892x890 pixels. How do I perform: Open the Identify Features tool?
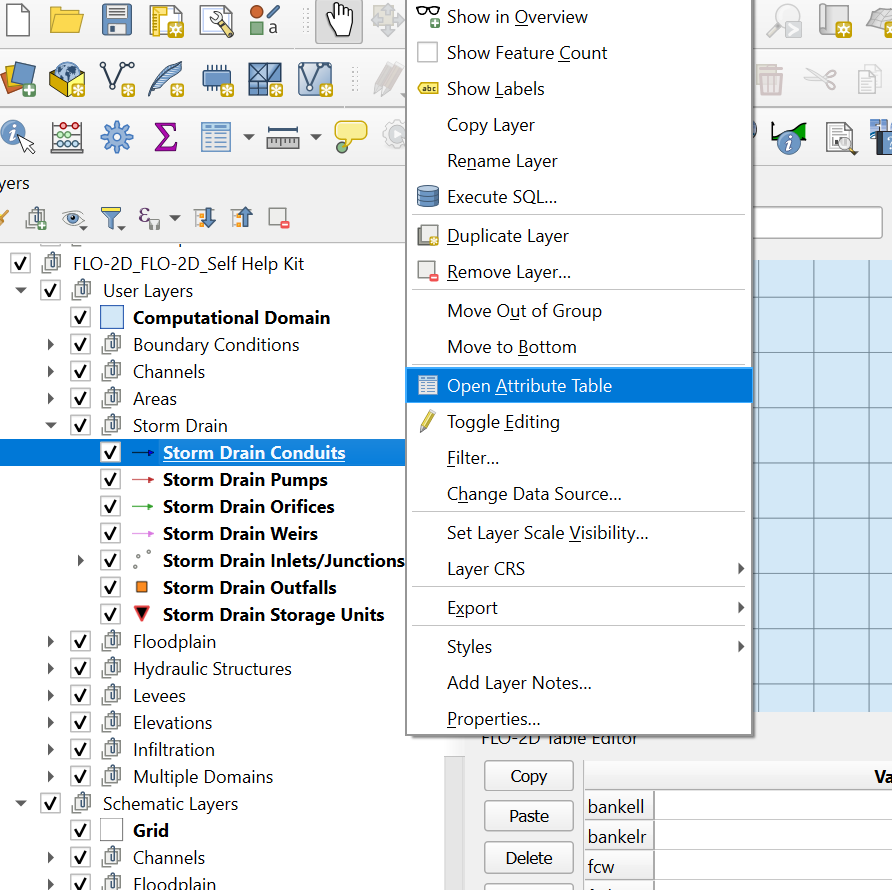pos(18,136)
